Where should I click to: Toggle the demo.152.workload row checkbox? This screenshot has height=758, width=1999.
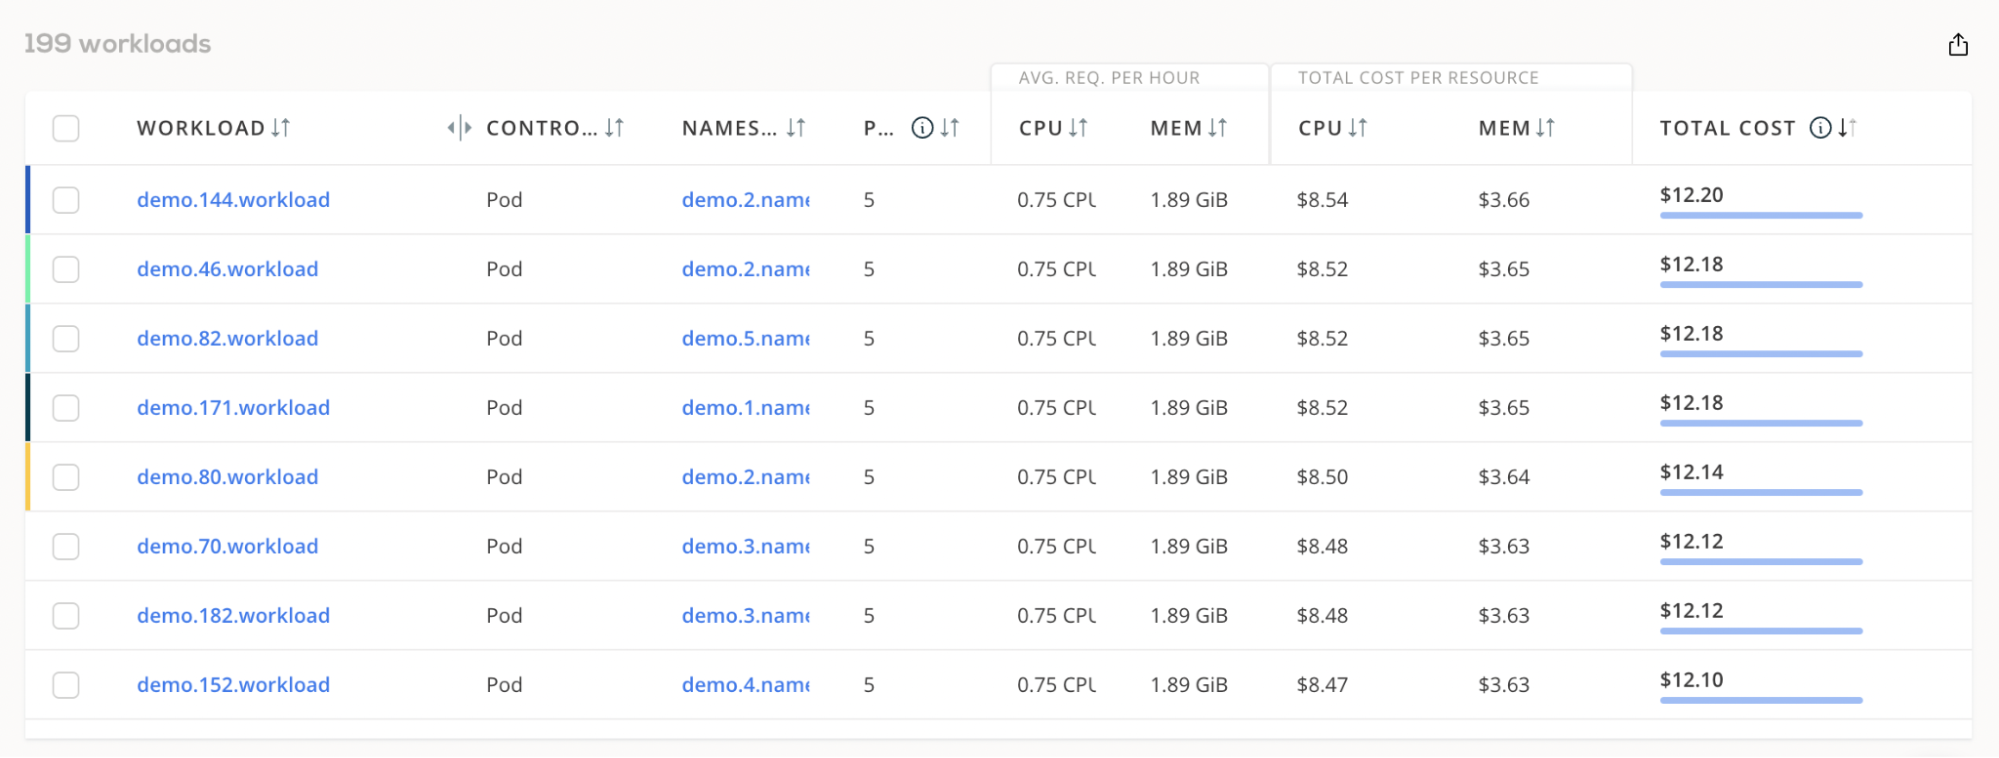(x=66, y=685)
